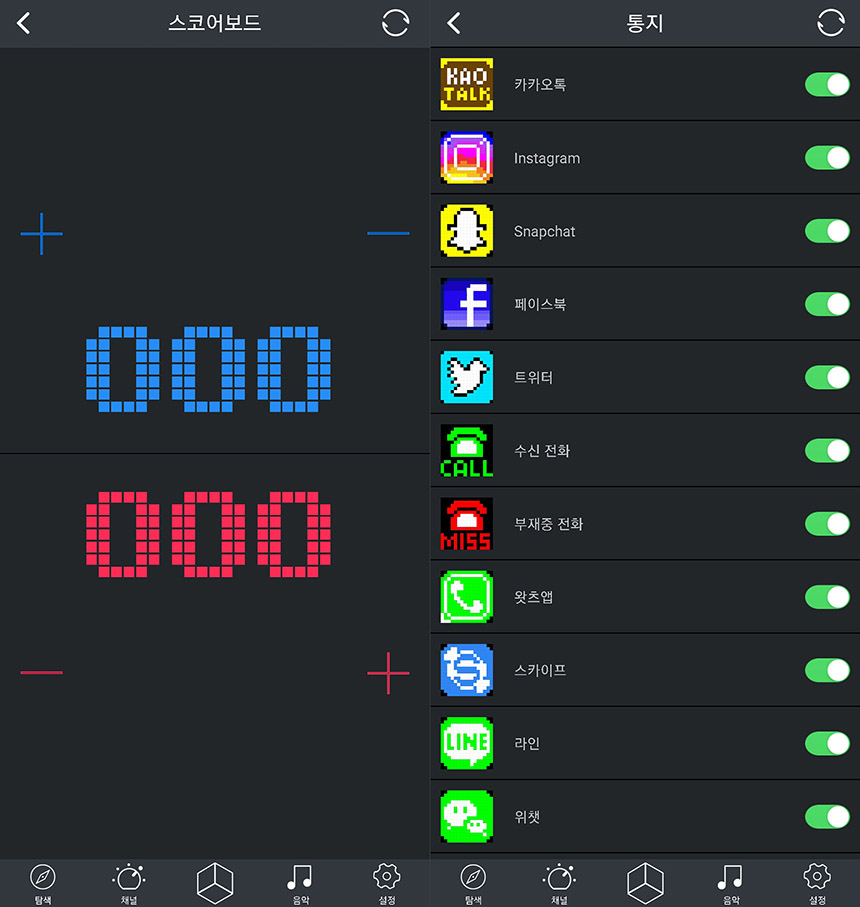Select the 스카이프 label text
This screenshot has height=907, width=860.
(x=540, y=670)
